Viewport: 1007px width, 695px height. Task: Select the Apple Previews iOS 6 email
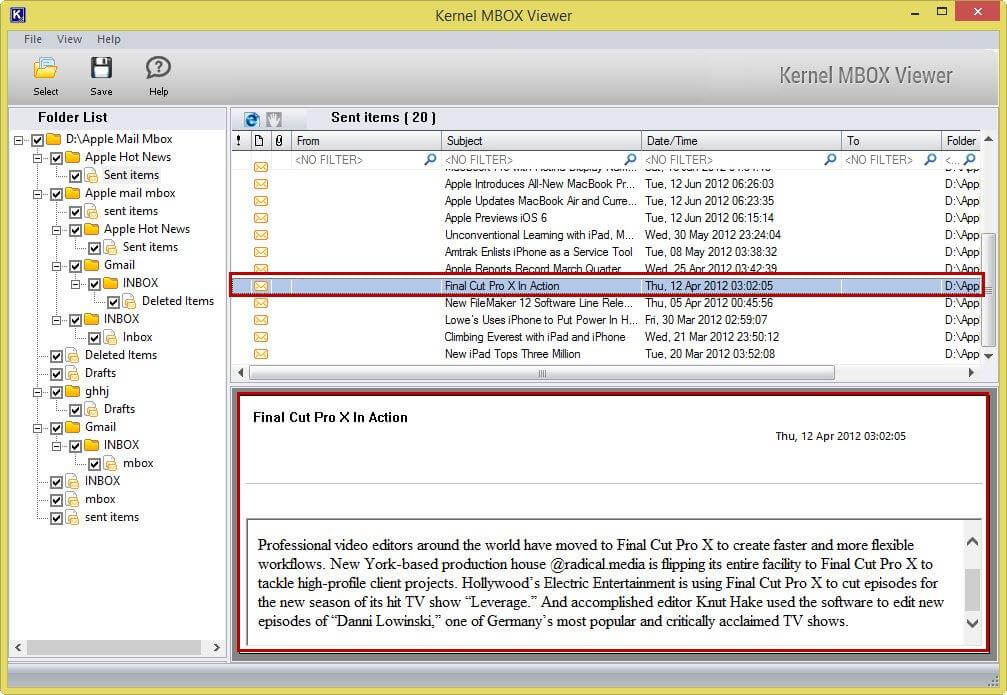[x=606, y=218]
